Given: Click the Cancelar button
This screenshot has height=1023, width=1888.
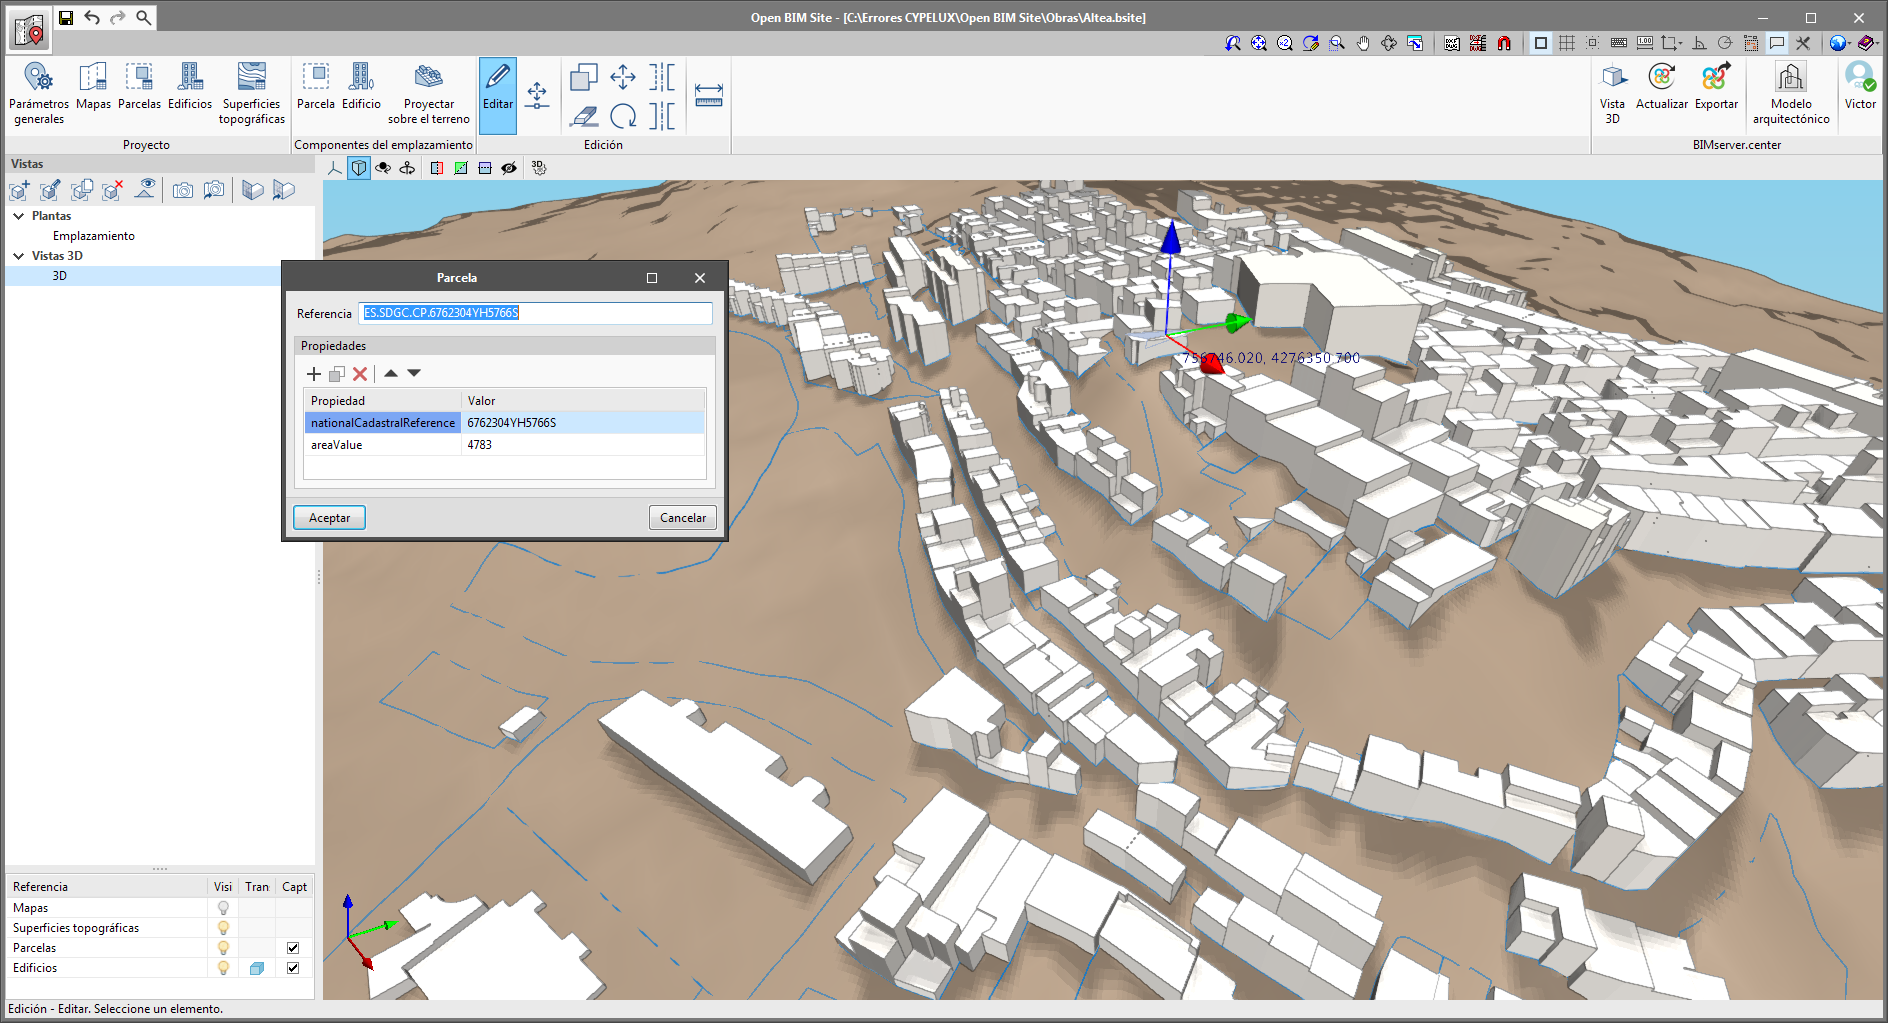Looking at the screenshot, I should coord(683,518).
